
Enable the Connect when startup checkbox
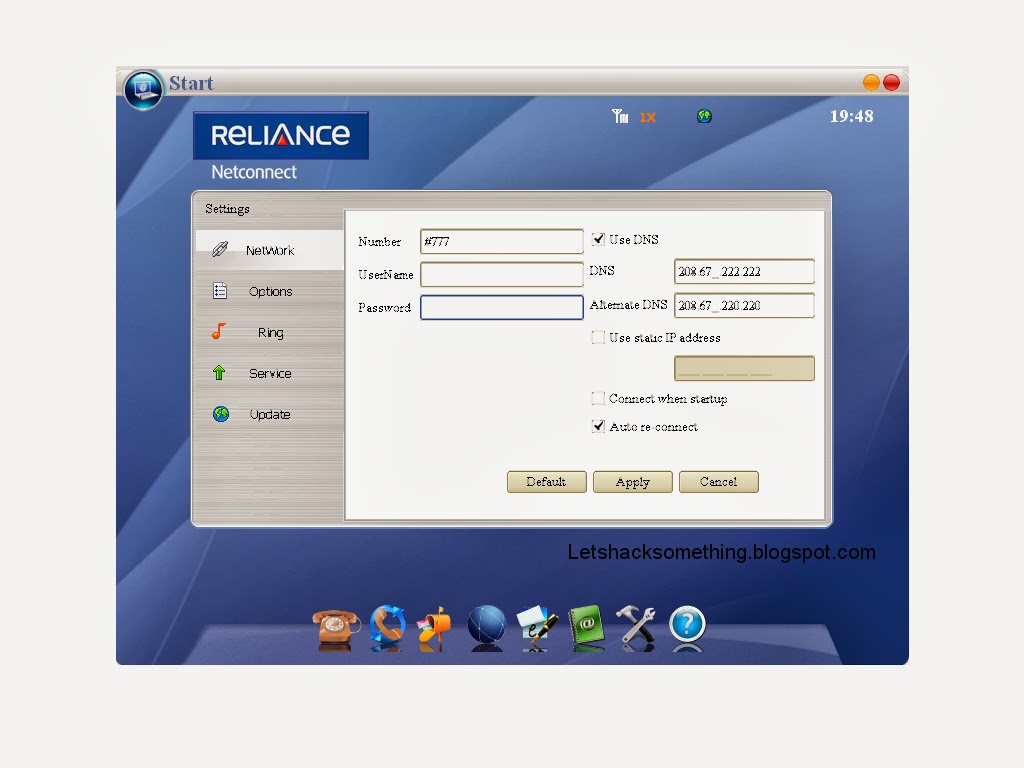(x=598, y=398)
